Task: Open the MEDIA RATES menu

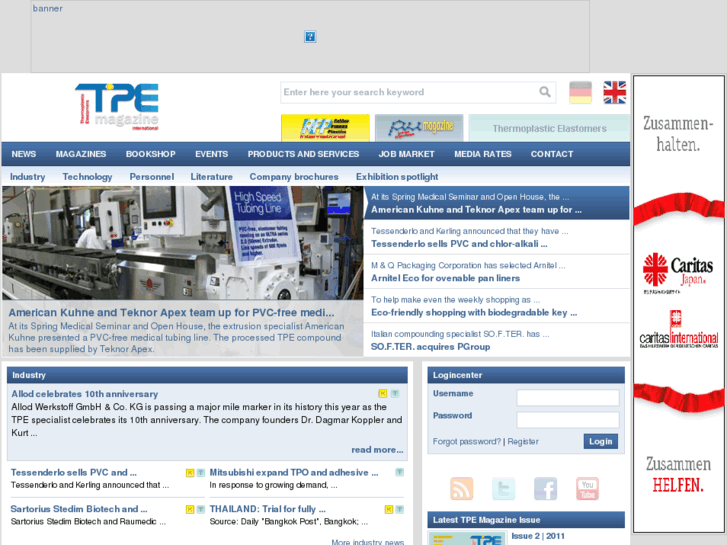Action: pyautogui.click(x=483, y=154)
